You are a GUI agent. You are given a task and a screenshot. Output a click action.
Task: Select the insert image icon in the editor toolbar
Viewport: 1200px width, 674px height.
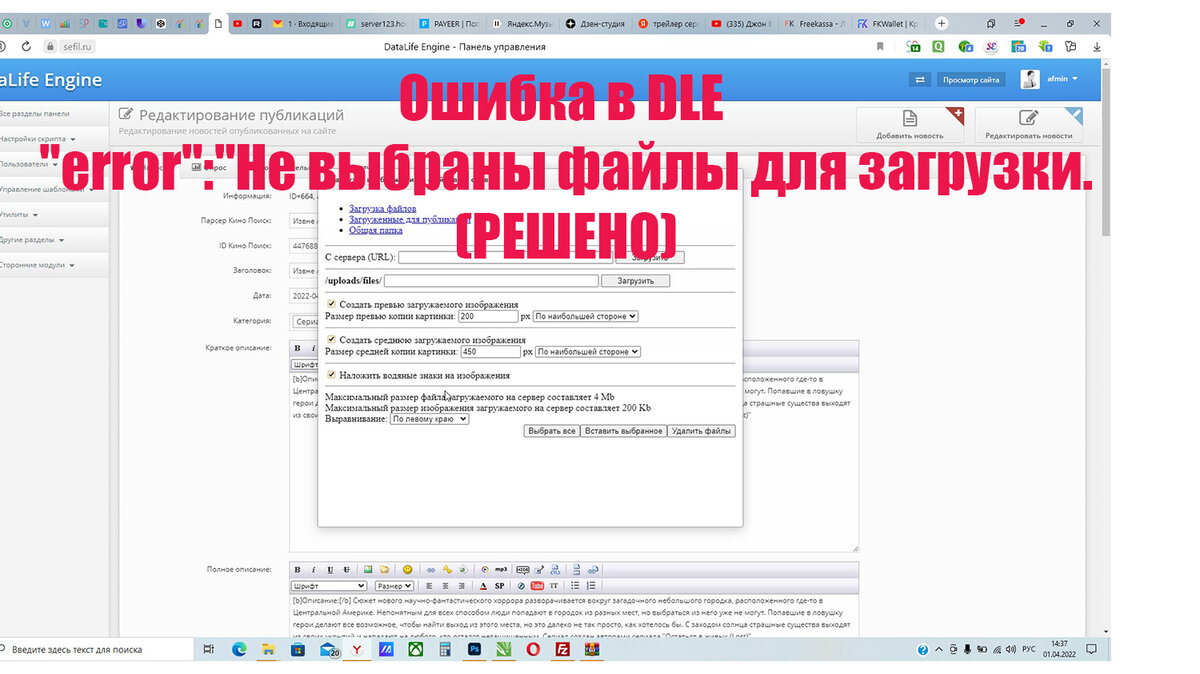368,569
